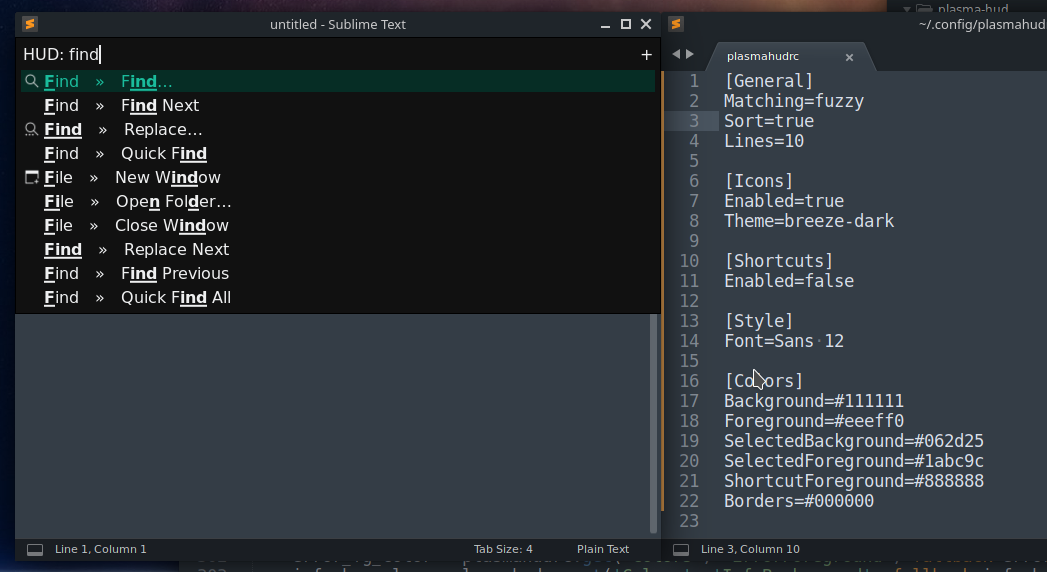Close the plasmahudrc tab
Screen dimensions: 1047x572
pyautogui.click(x=849, y=57)
